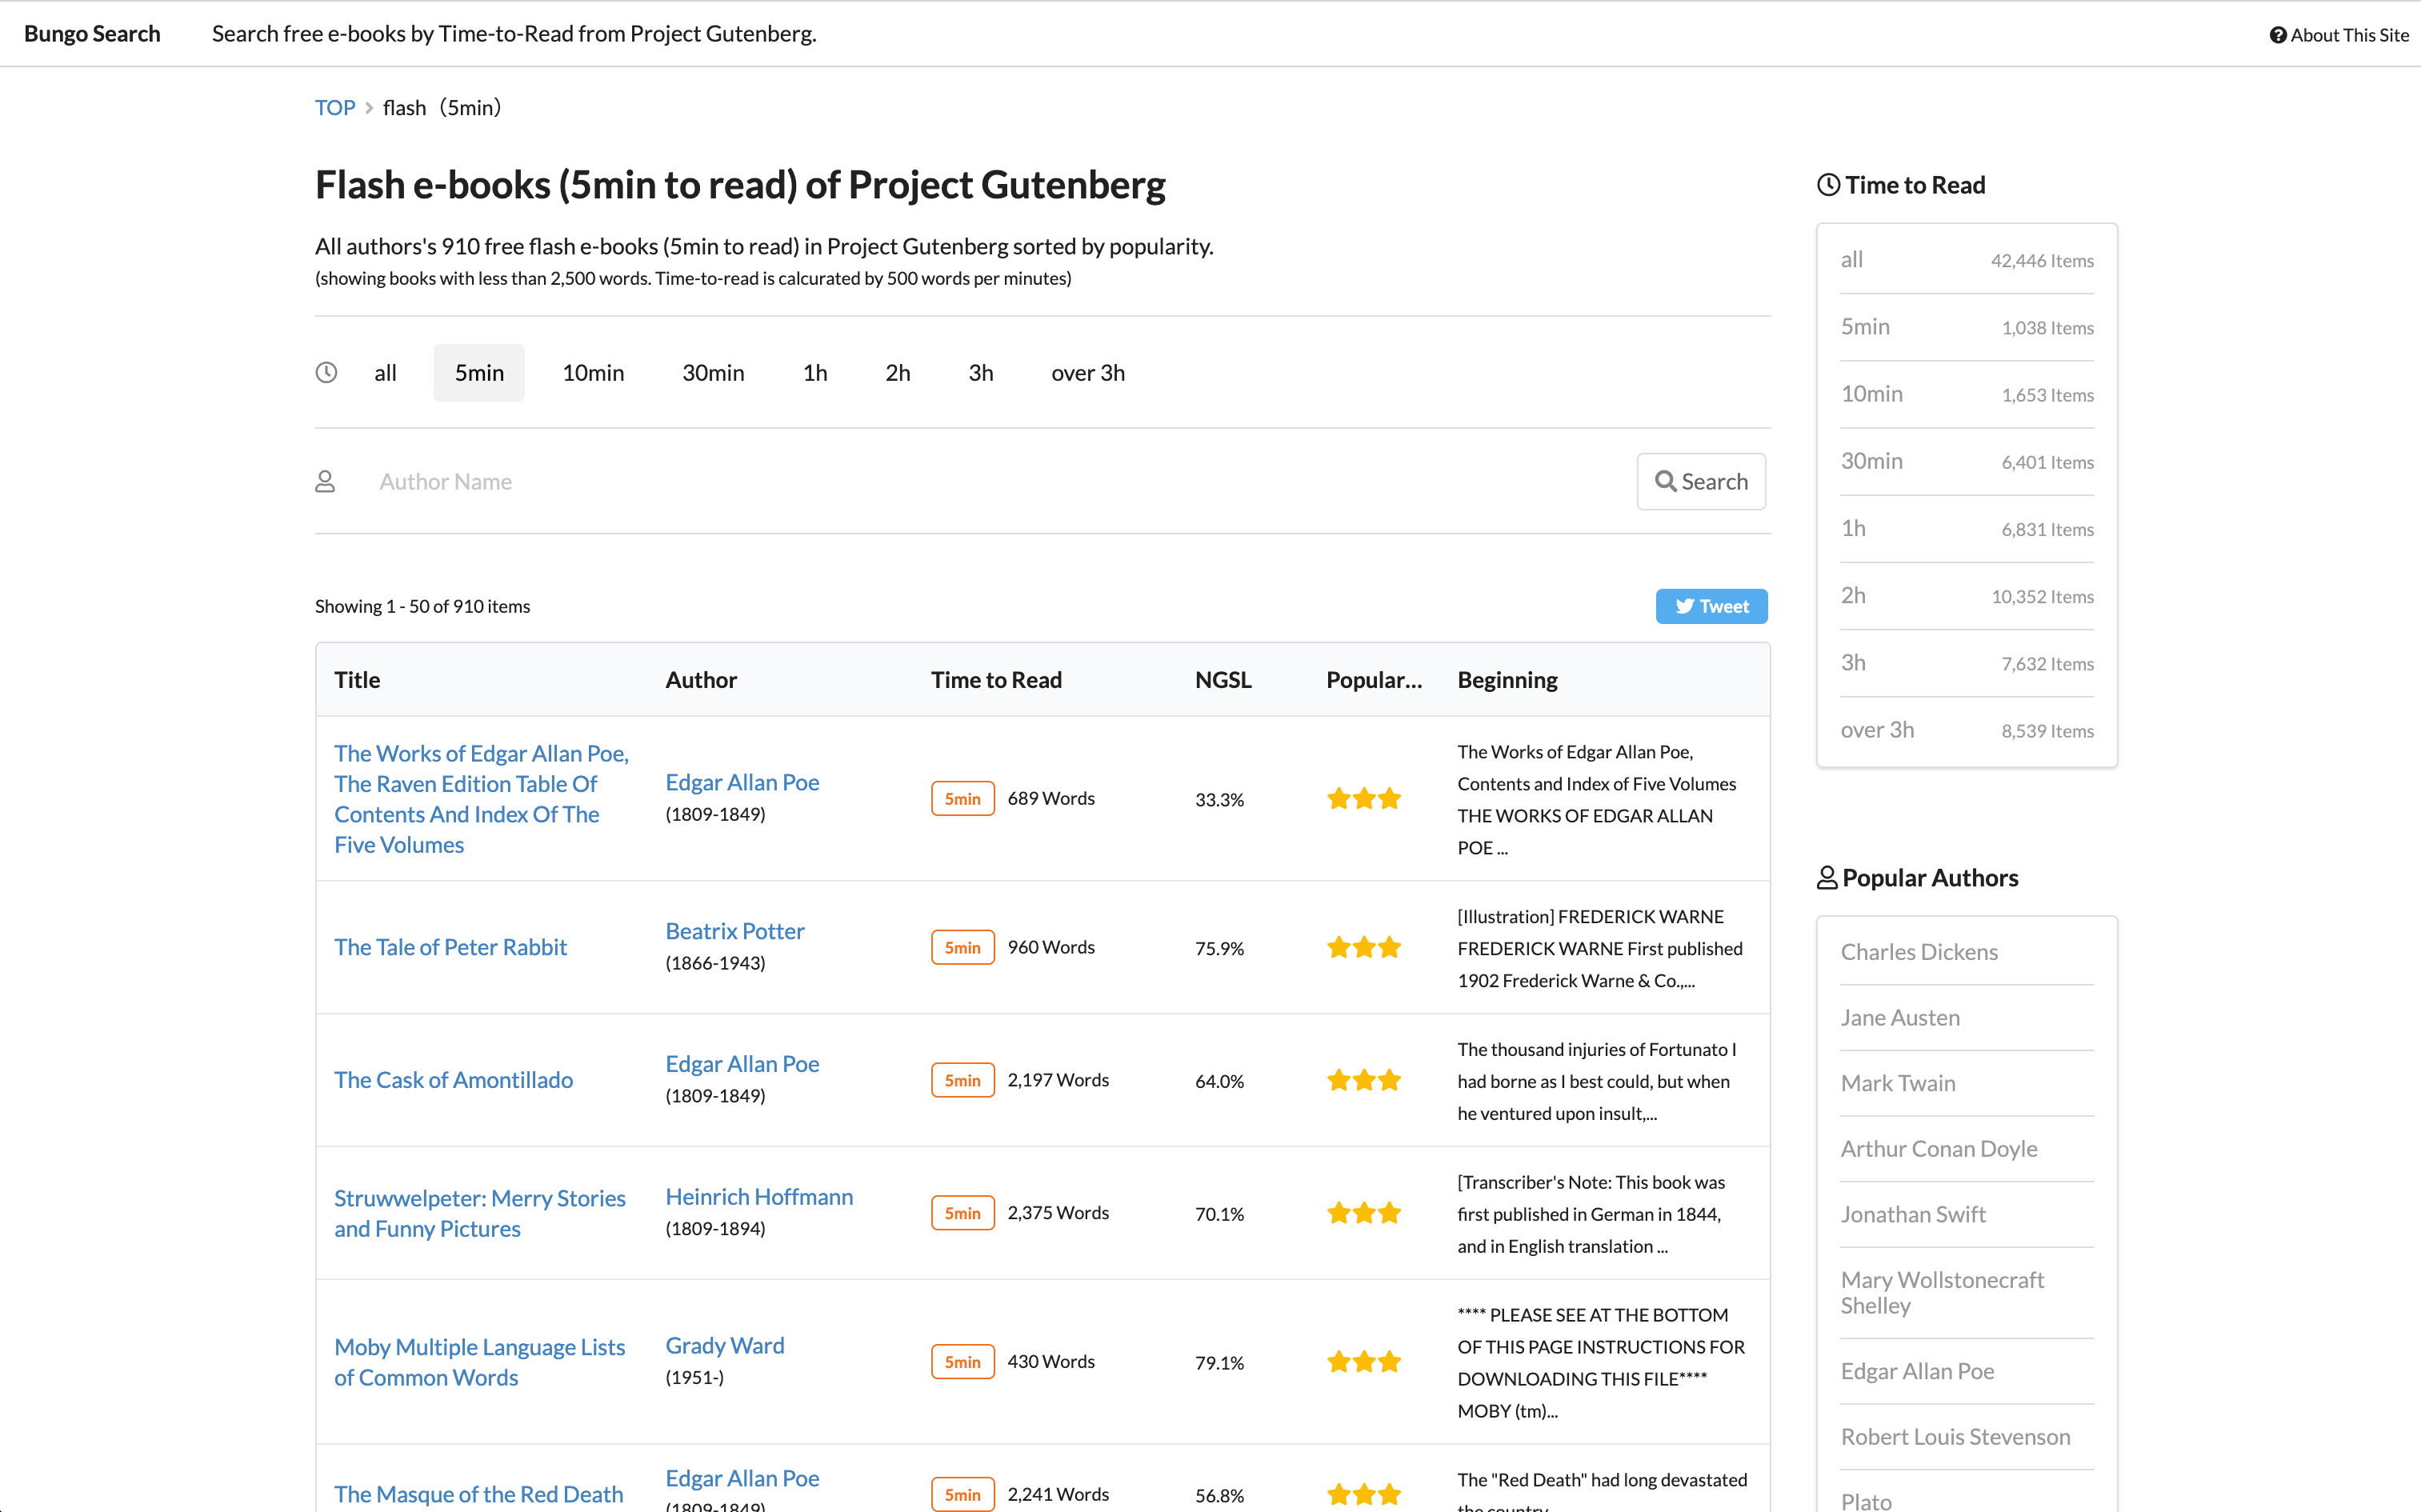The image size is (2421, 1512).
Task: Select the 10min time filter tab
Action: coord(593,373)
